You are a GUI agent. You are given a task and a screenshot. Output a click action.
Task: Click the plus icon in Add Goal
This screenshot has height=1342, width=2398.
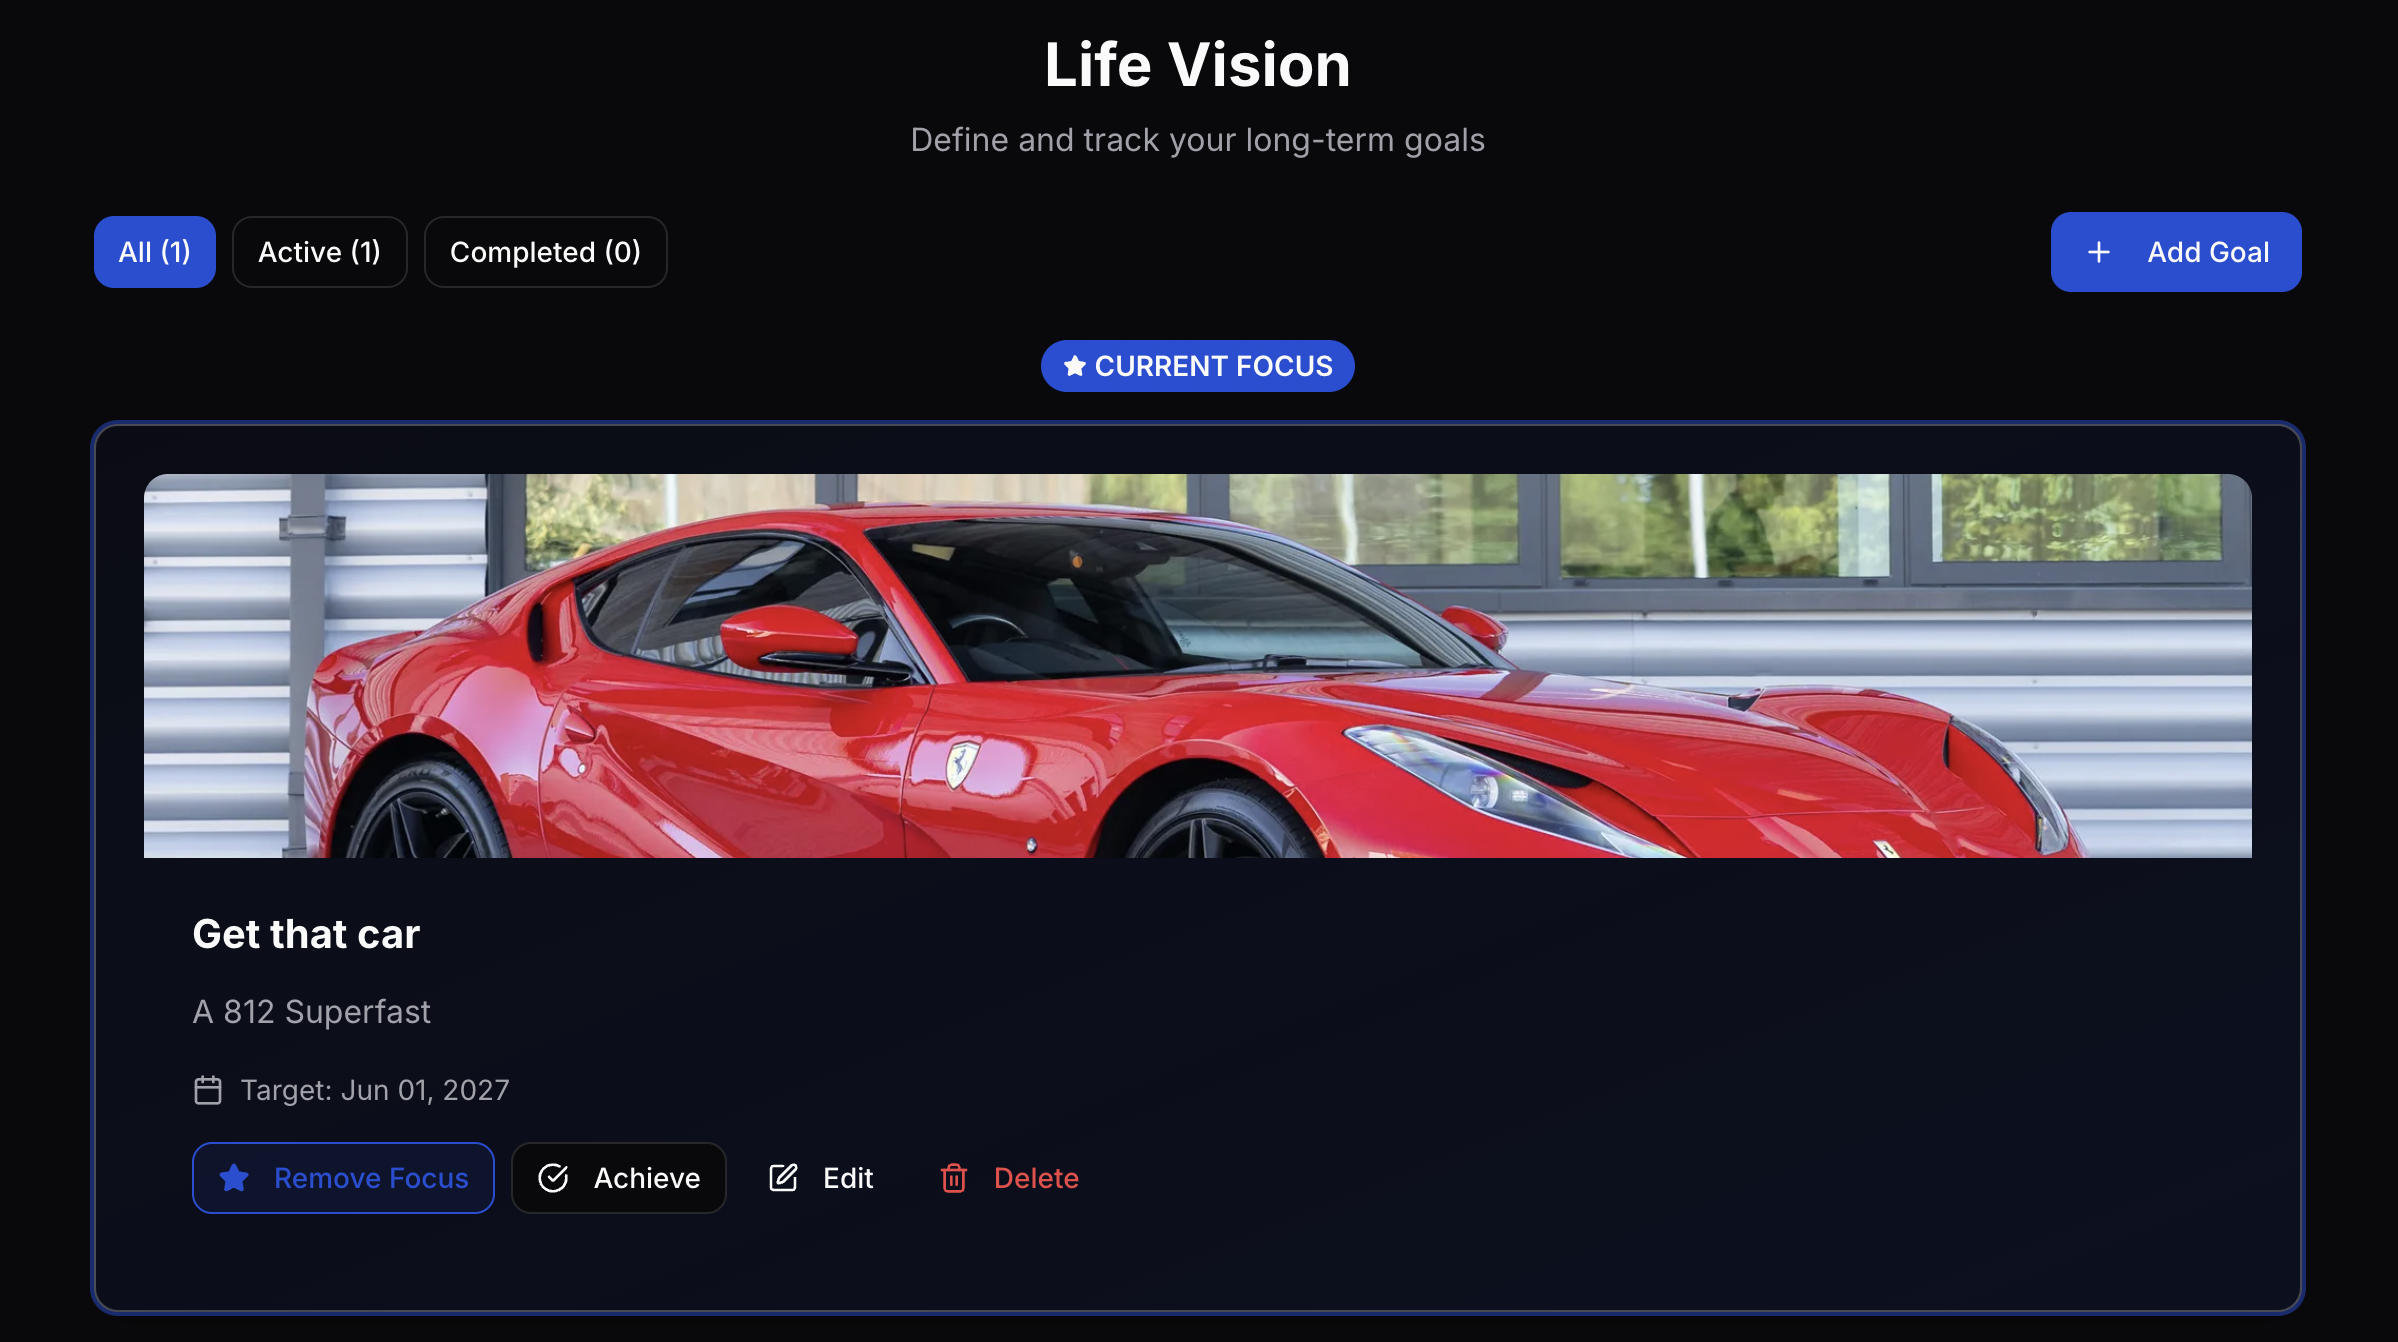[2099, 252]
